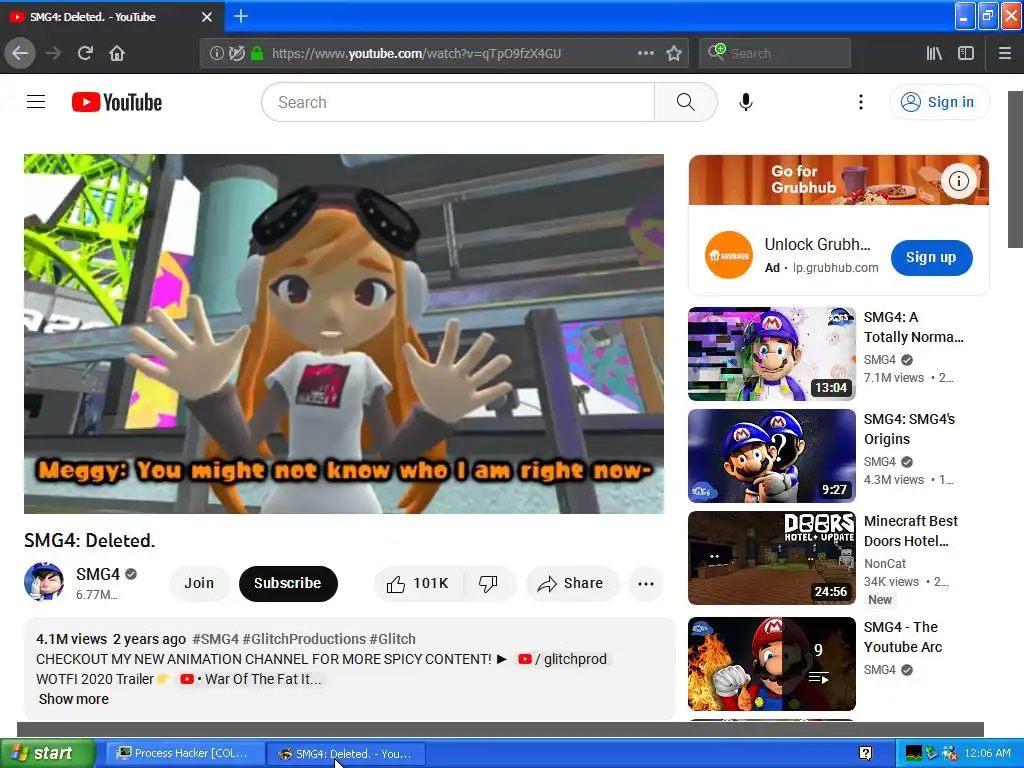The width and height of the screenshot is (1024, 768).
Task: Open the SMG4 channel avatar
Action: pyautogui.click(x=44, y=581)
